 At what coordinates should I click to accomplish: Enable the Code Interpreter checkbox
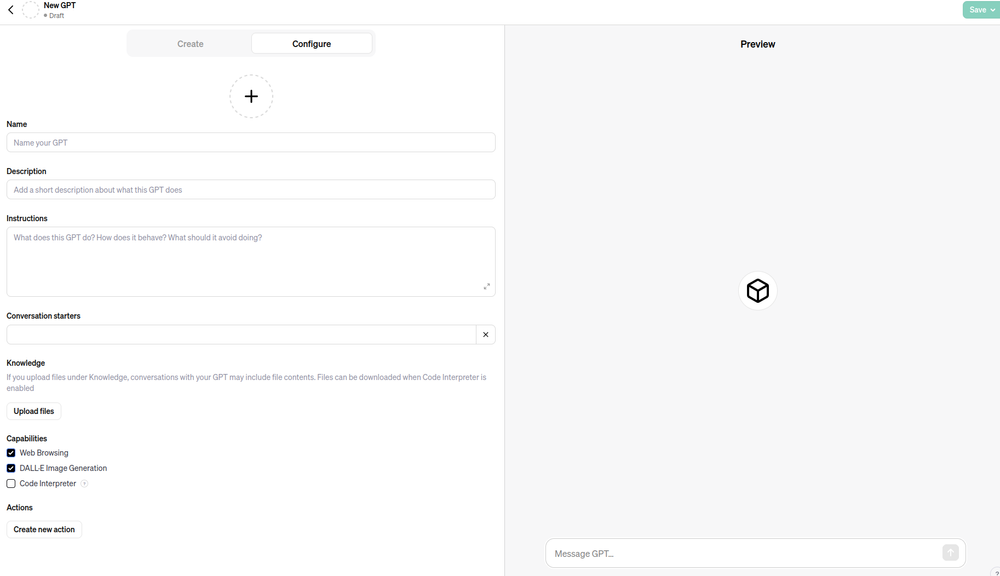11,484
